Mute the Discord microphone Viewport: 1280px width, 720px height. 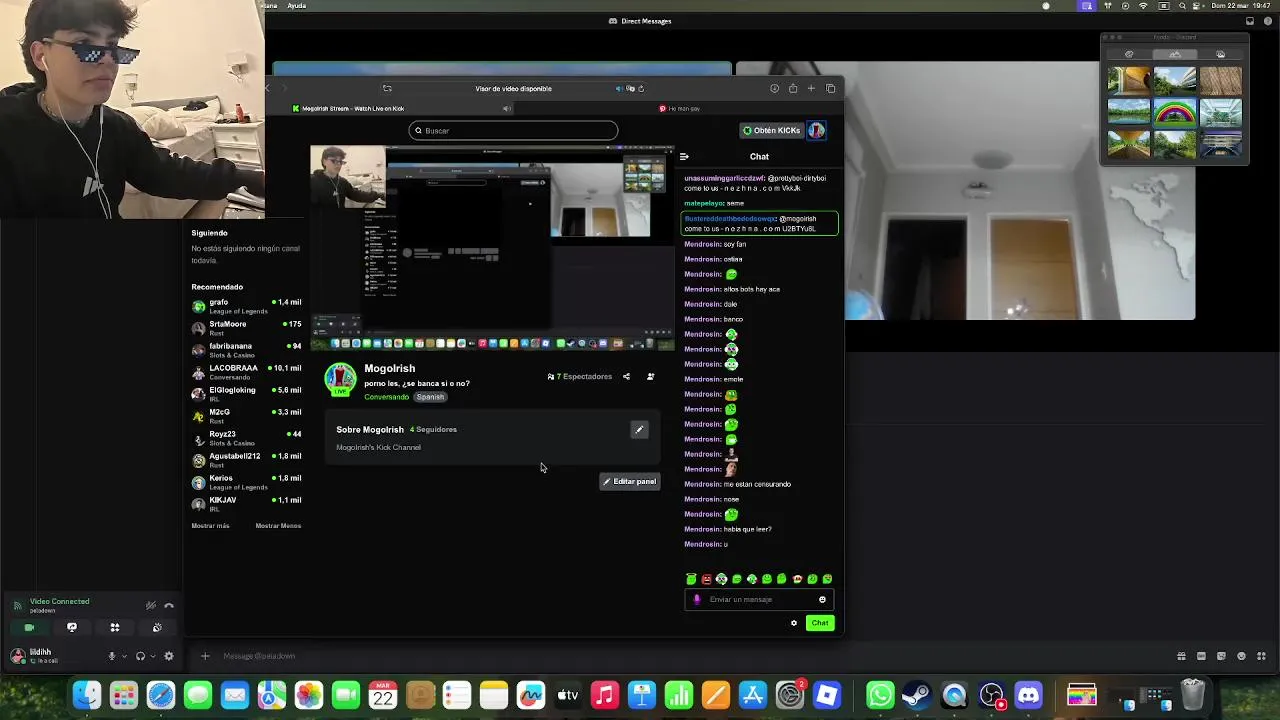(112, 656)
